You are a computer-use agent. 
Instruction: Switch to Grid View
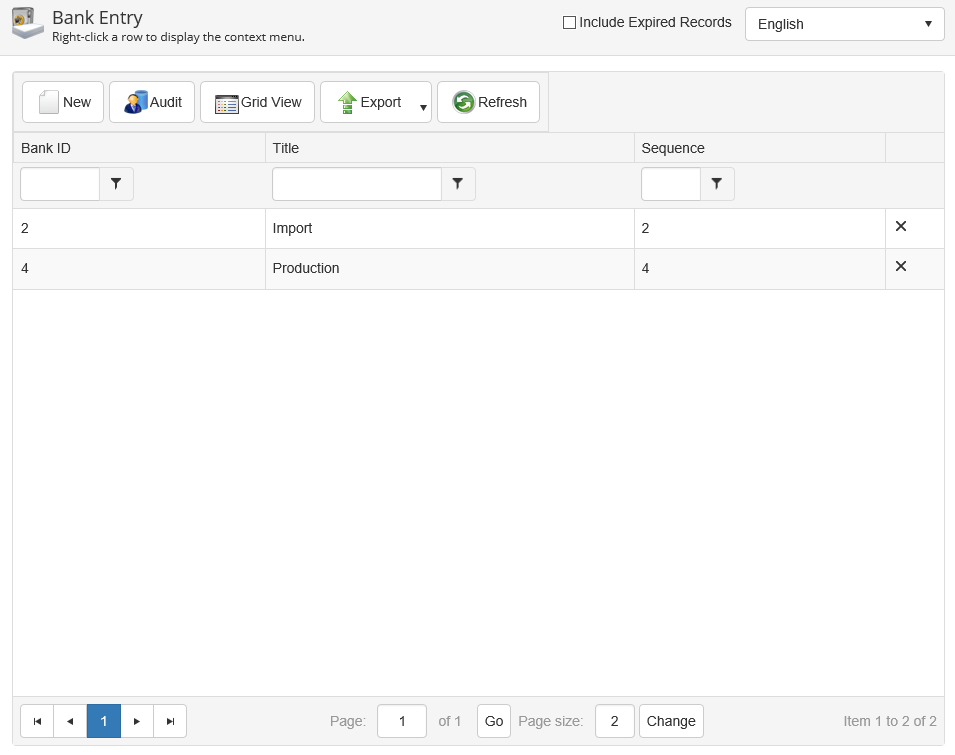pyautogui.click(x=258, y=102)
